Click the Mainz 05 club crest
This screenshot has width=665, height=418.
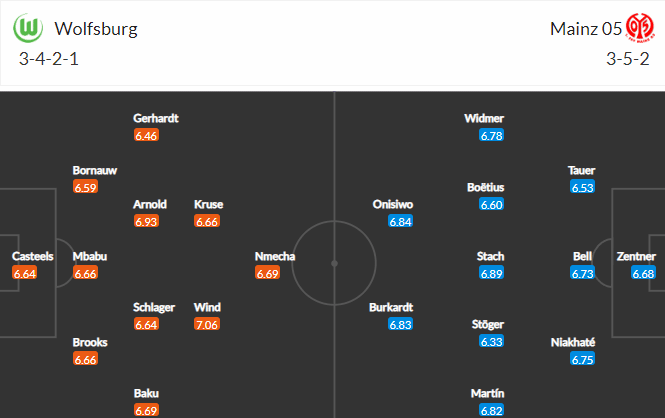[640, 28]
